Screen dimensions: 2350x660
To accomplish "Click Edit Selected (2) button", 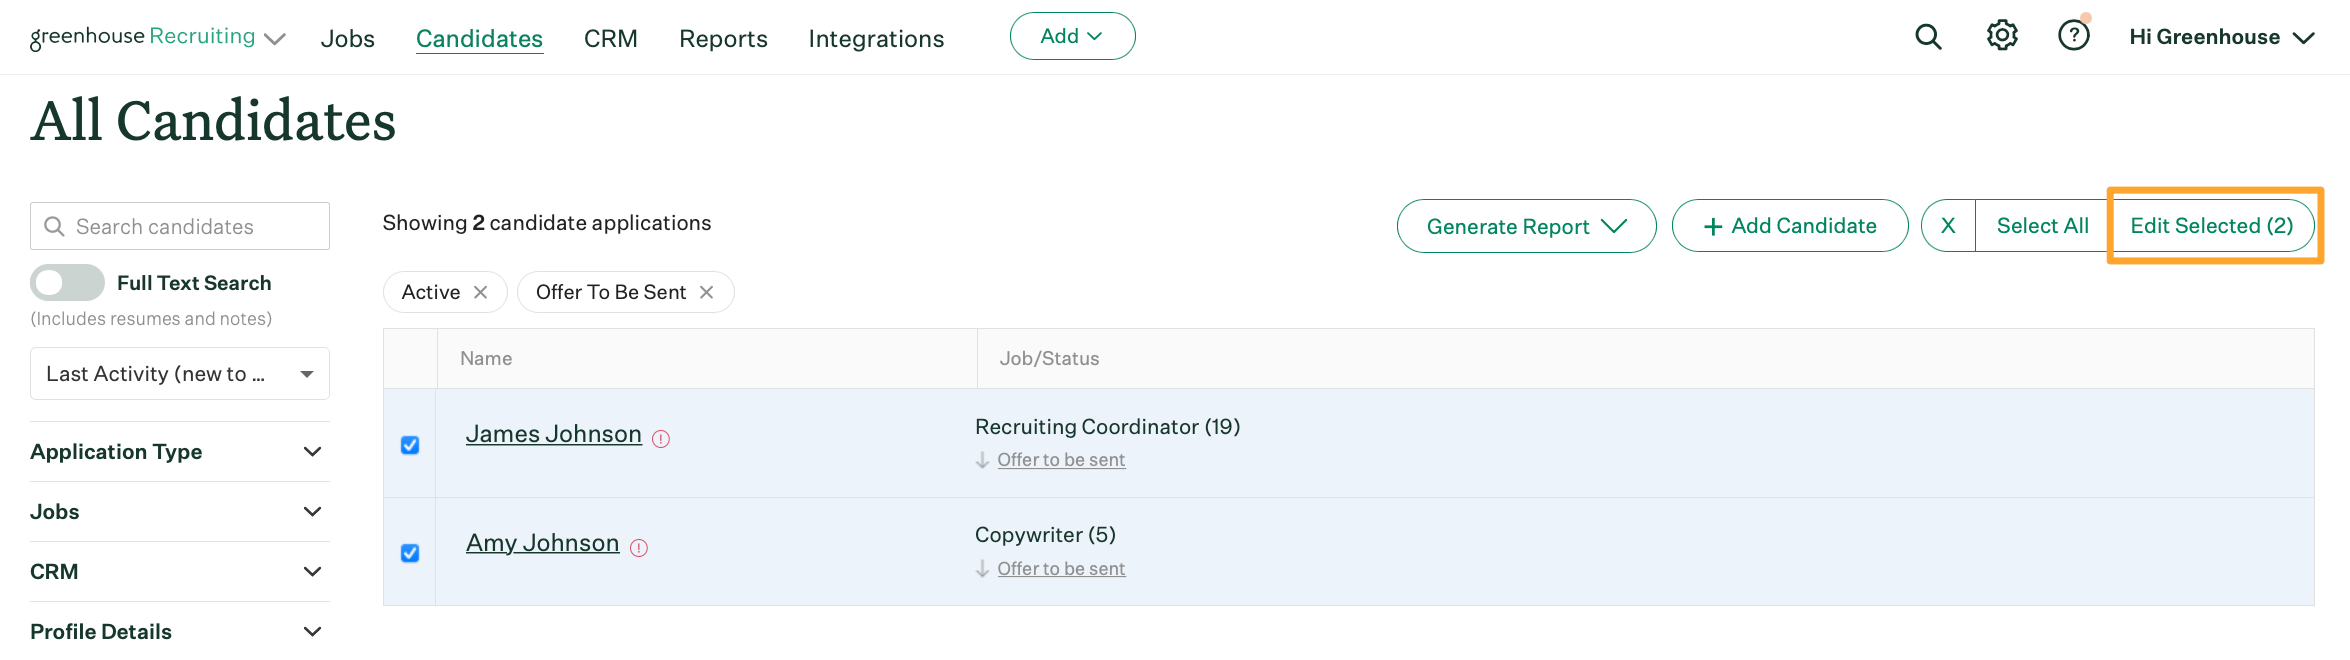I will tap(2211, 226).
